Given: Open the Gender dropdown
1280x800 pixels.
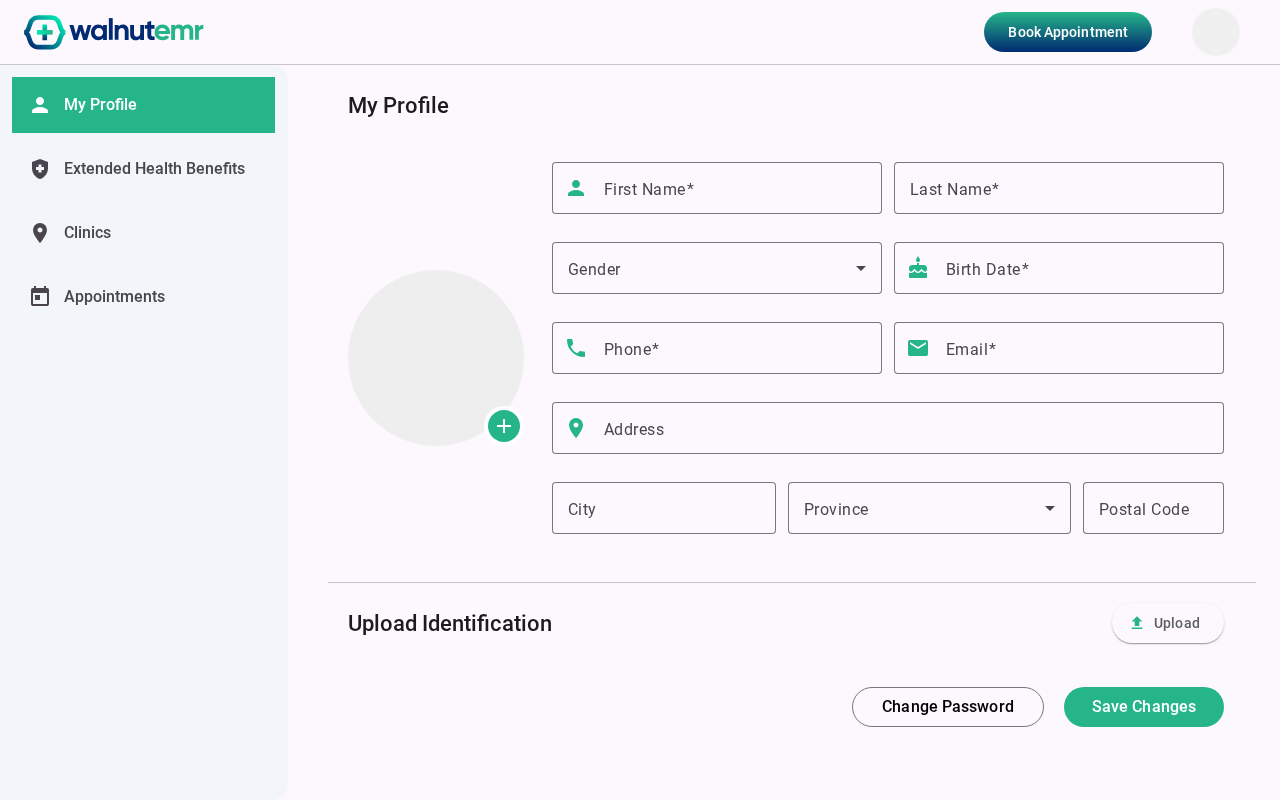Looking at the screenshot, I should pyautogui.click(x=717, y=268).
